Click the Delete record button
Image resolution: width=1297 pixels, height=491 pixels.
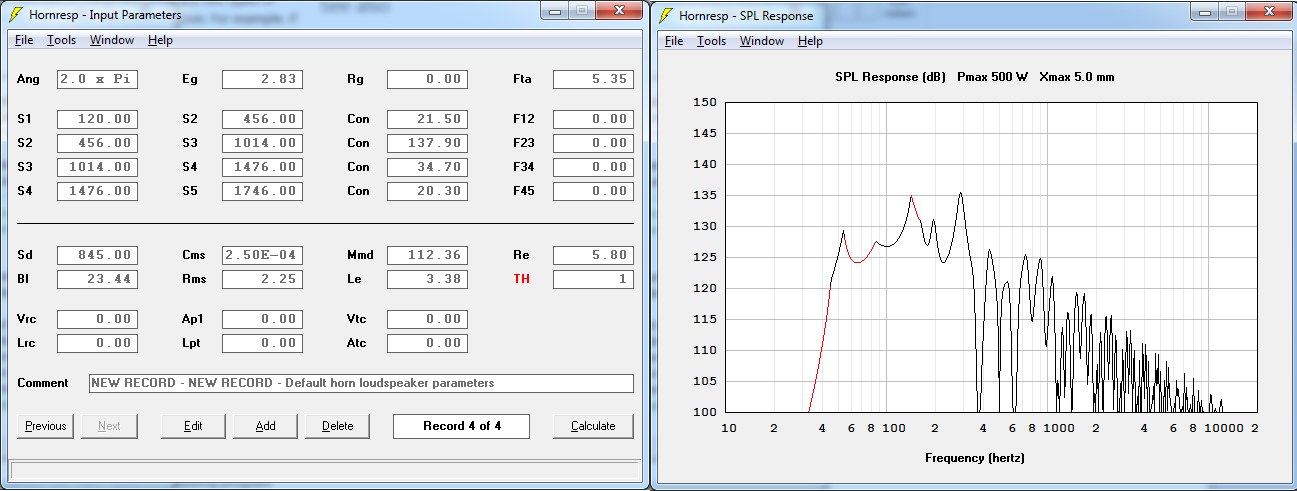click(337, 426)
